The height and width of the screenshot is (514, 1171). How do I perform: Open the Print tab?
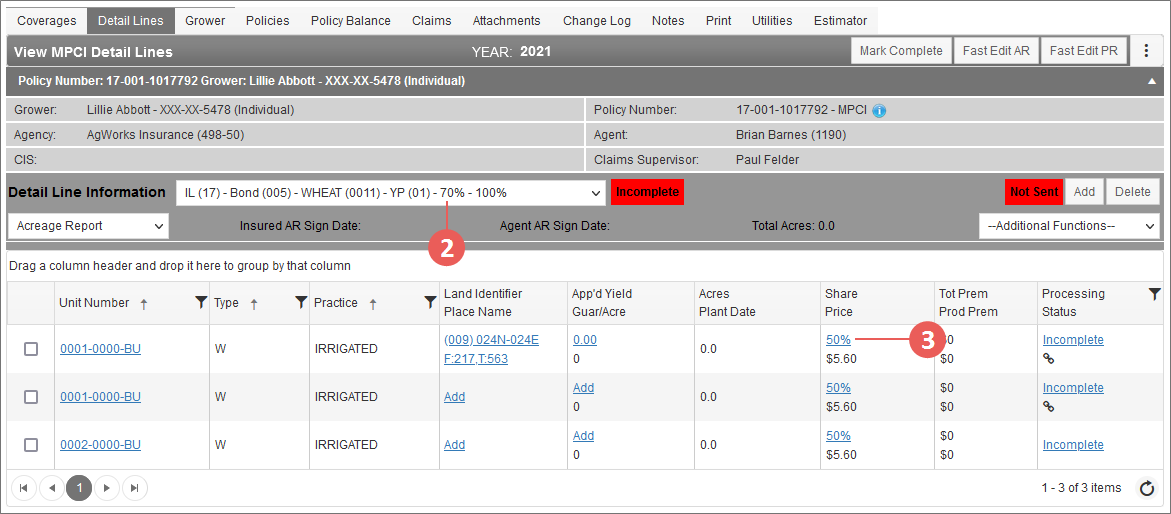pyautogui.click(x=718, y=21)
